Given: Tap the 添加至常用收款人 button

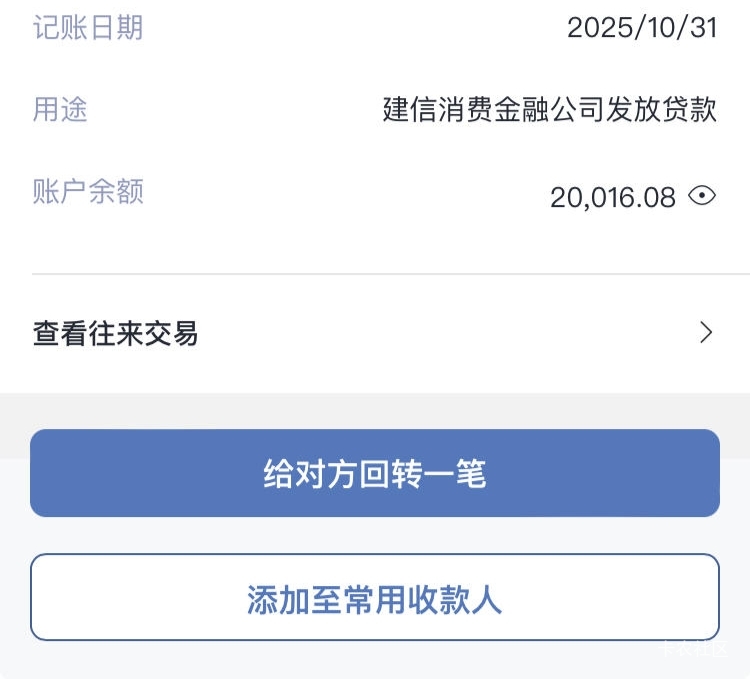Looking at the screenshot, I should click(x=375, y=598).
